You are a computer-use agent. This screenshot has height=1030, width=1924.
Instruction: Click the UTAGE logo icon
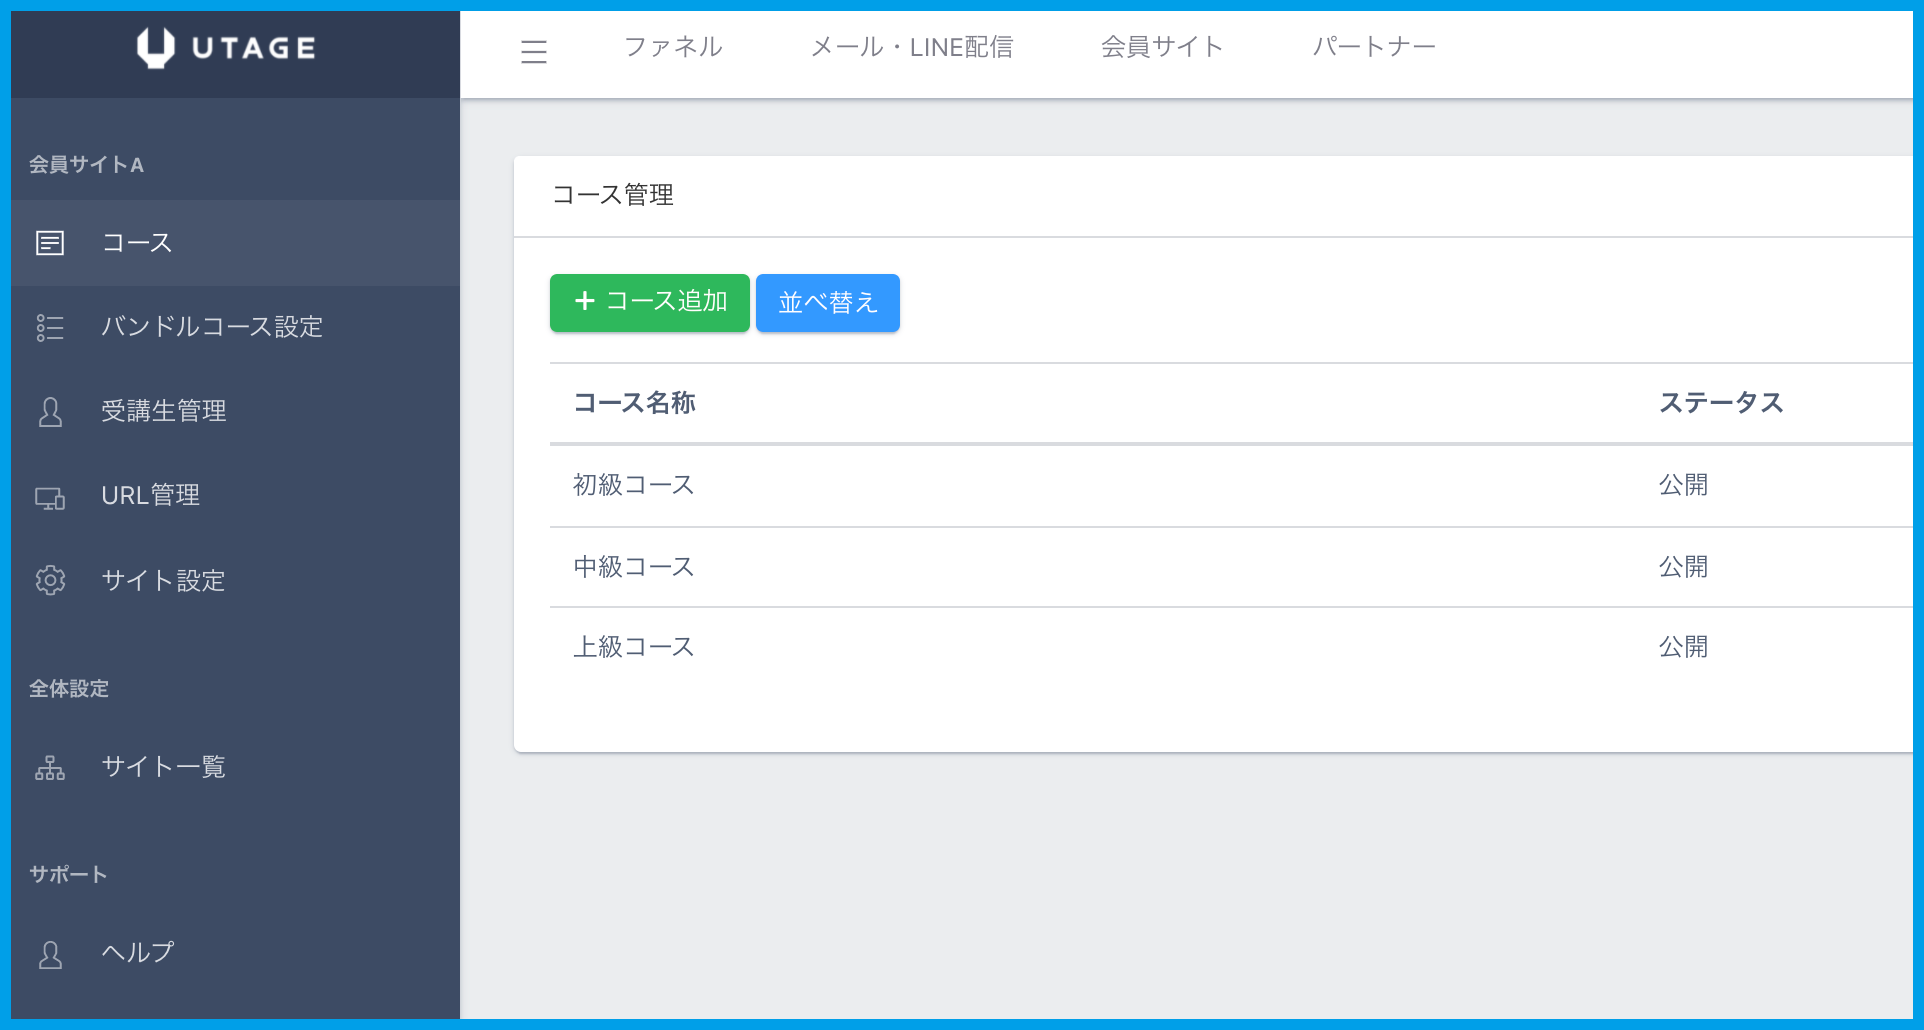(x=155, y=47)
